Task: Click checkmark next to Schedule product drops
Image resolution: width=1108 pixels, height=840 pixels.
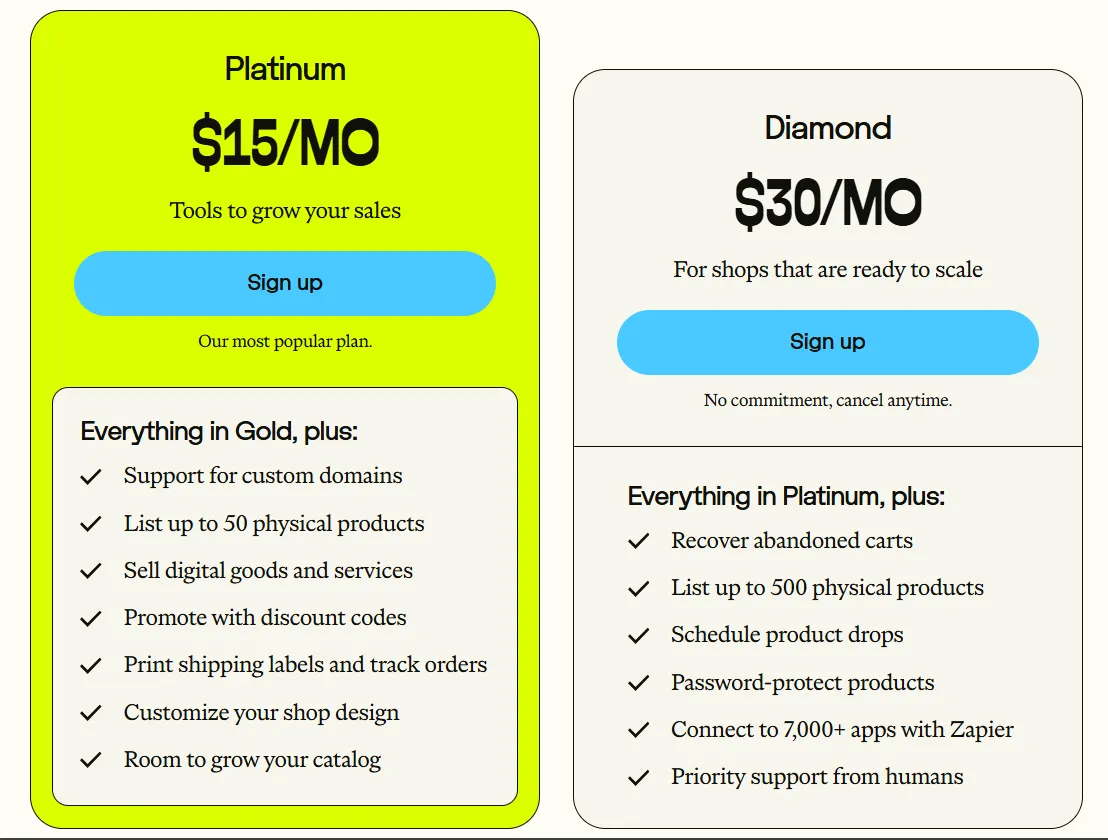Action: click(638, 636)
